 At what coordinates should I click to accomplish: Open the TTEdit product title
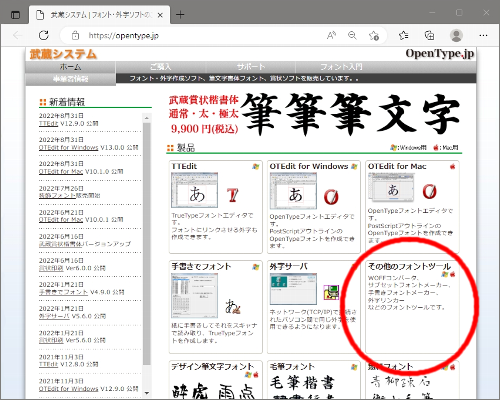184,166
